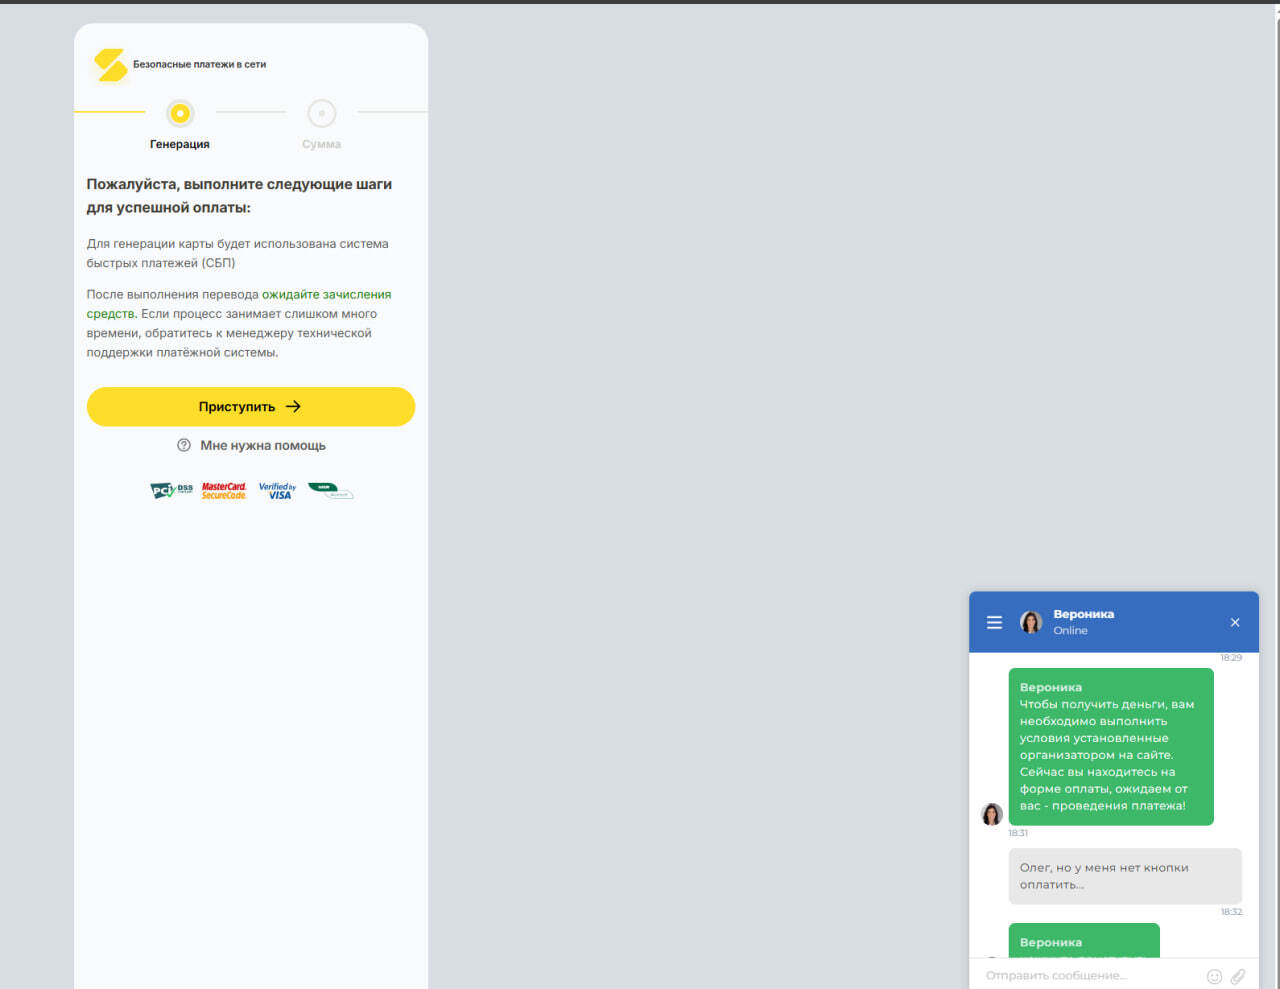Click Вероника's avatar in chat header

coord(1030,622)
